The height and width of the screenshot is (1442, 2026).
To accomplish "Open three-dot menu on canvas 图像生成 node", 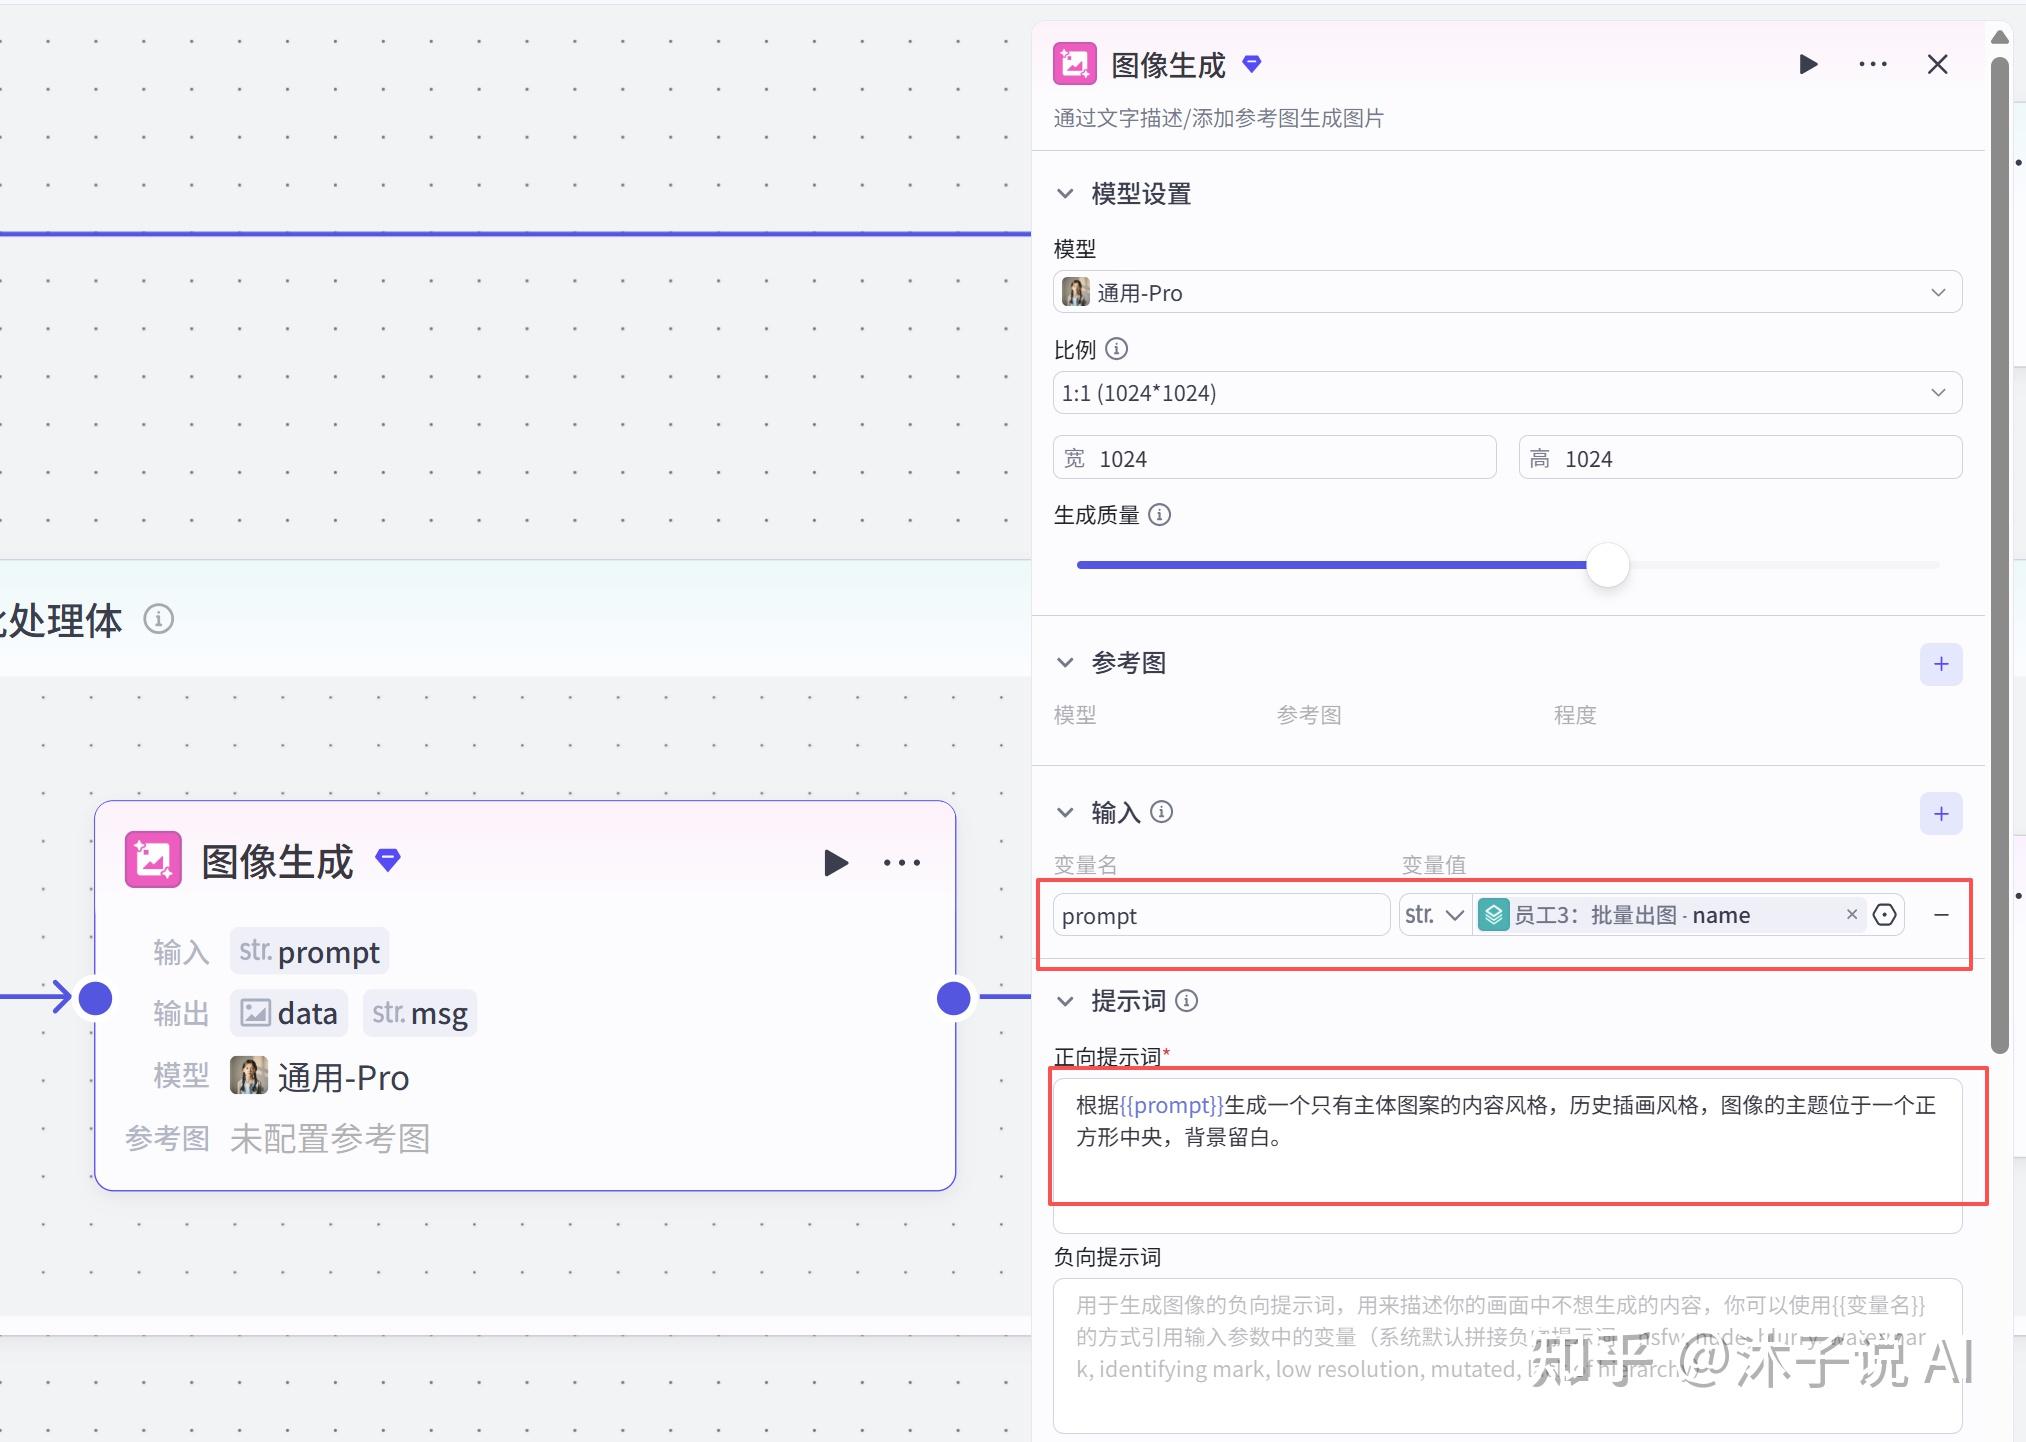I will 901,863.
